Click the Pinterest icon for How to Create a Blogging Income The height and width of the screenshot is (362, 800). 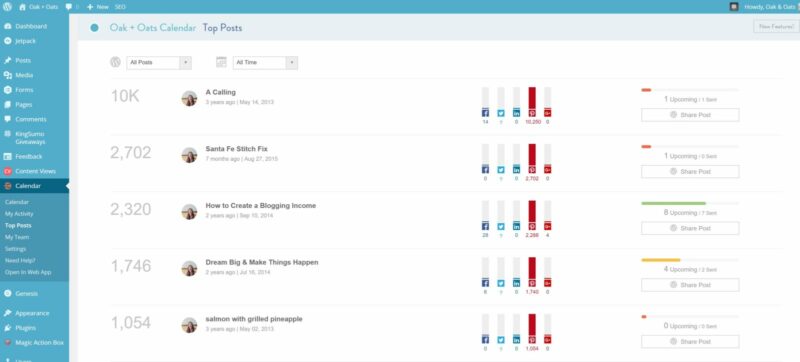532,226
